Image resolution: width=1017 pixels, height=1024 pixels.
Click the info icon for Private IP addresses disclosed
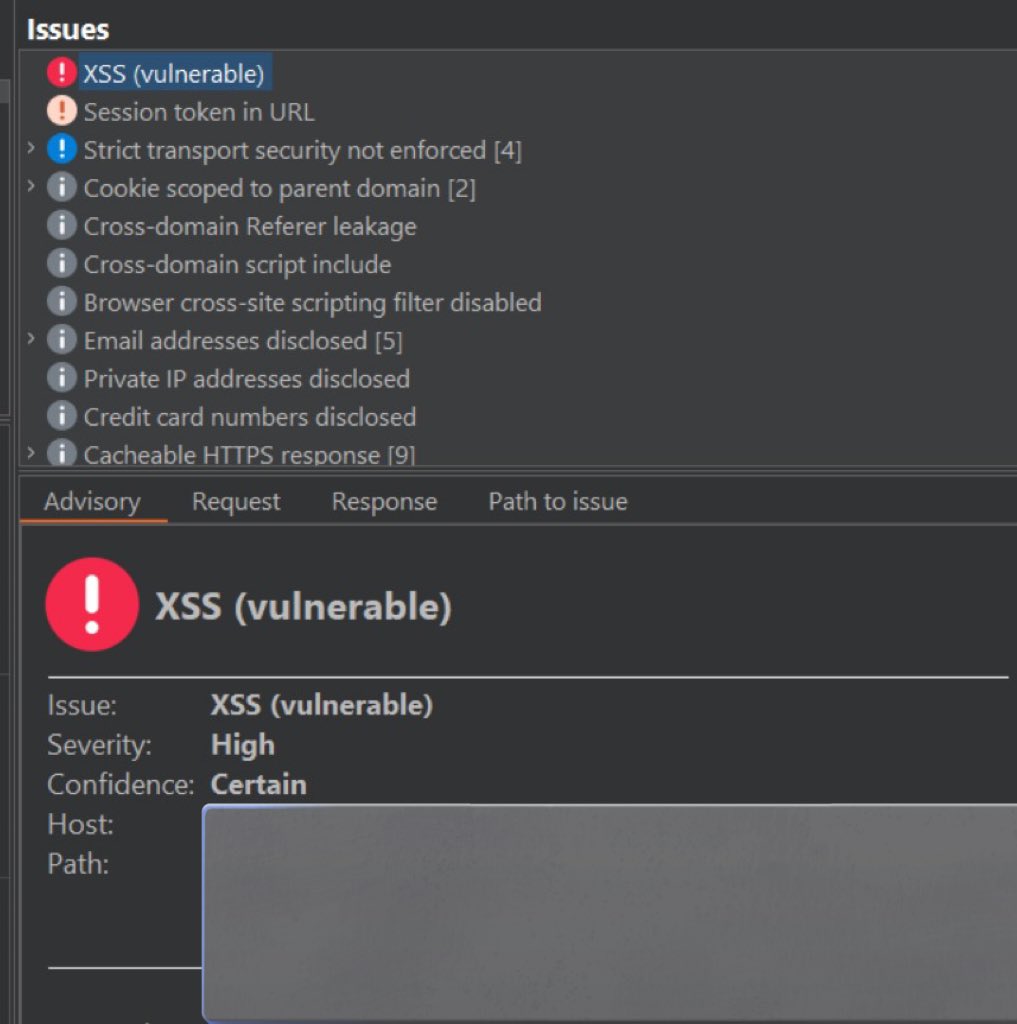pyautogui.click(x=60, y=379)
